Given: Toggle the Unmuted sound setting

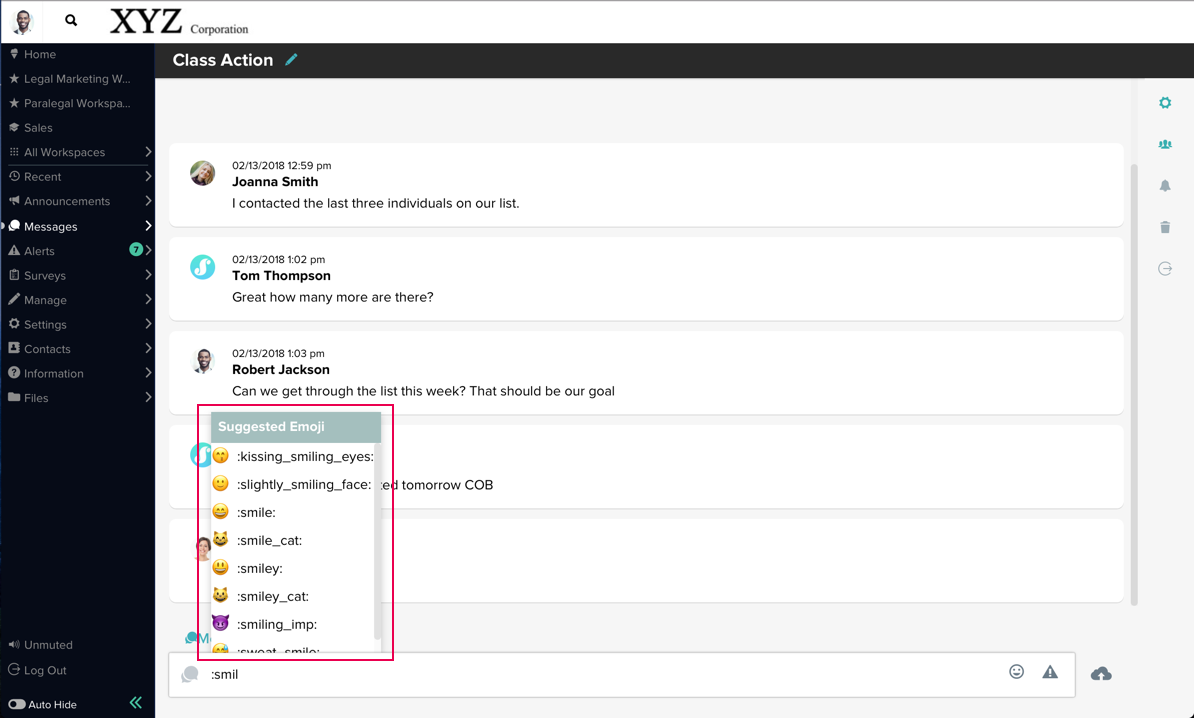Looking at the screenshot, I should pos(40,645).
